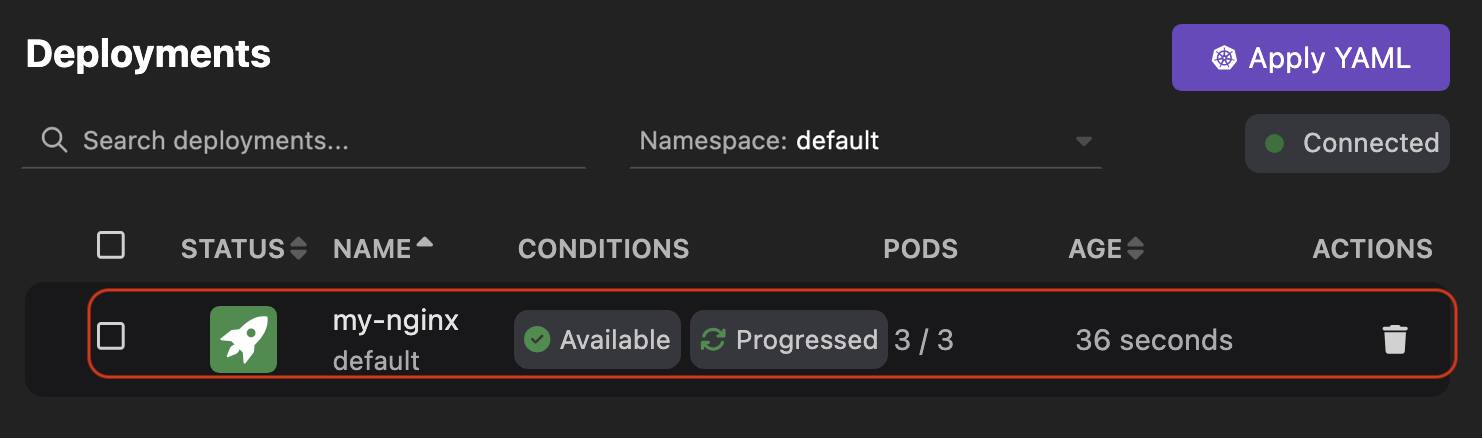
Task: Toggle Name column sort arrow
Action: [x=425, y=243]
